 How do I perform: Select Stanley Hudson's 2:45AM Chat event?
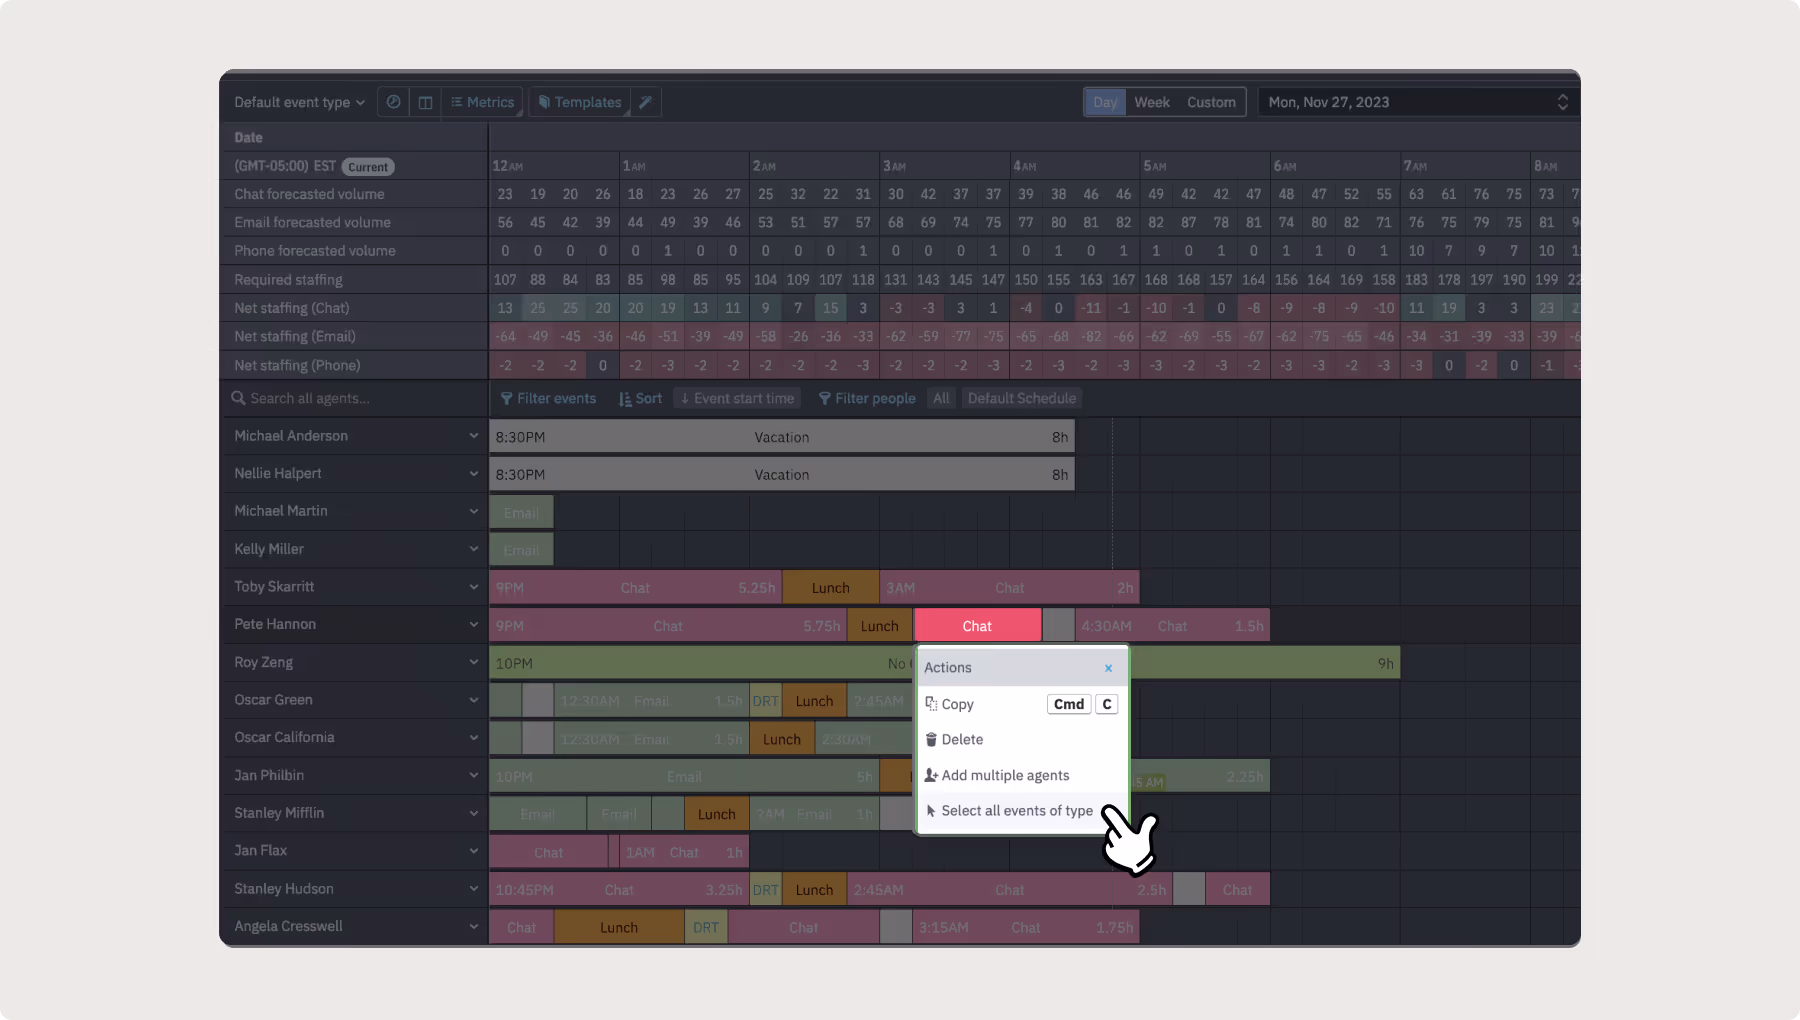click(1010, 890)
